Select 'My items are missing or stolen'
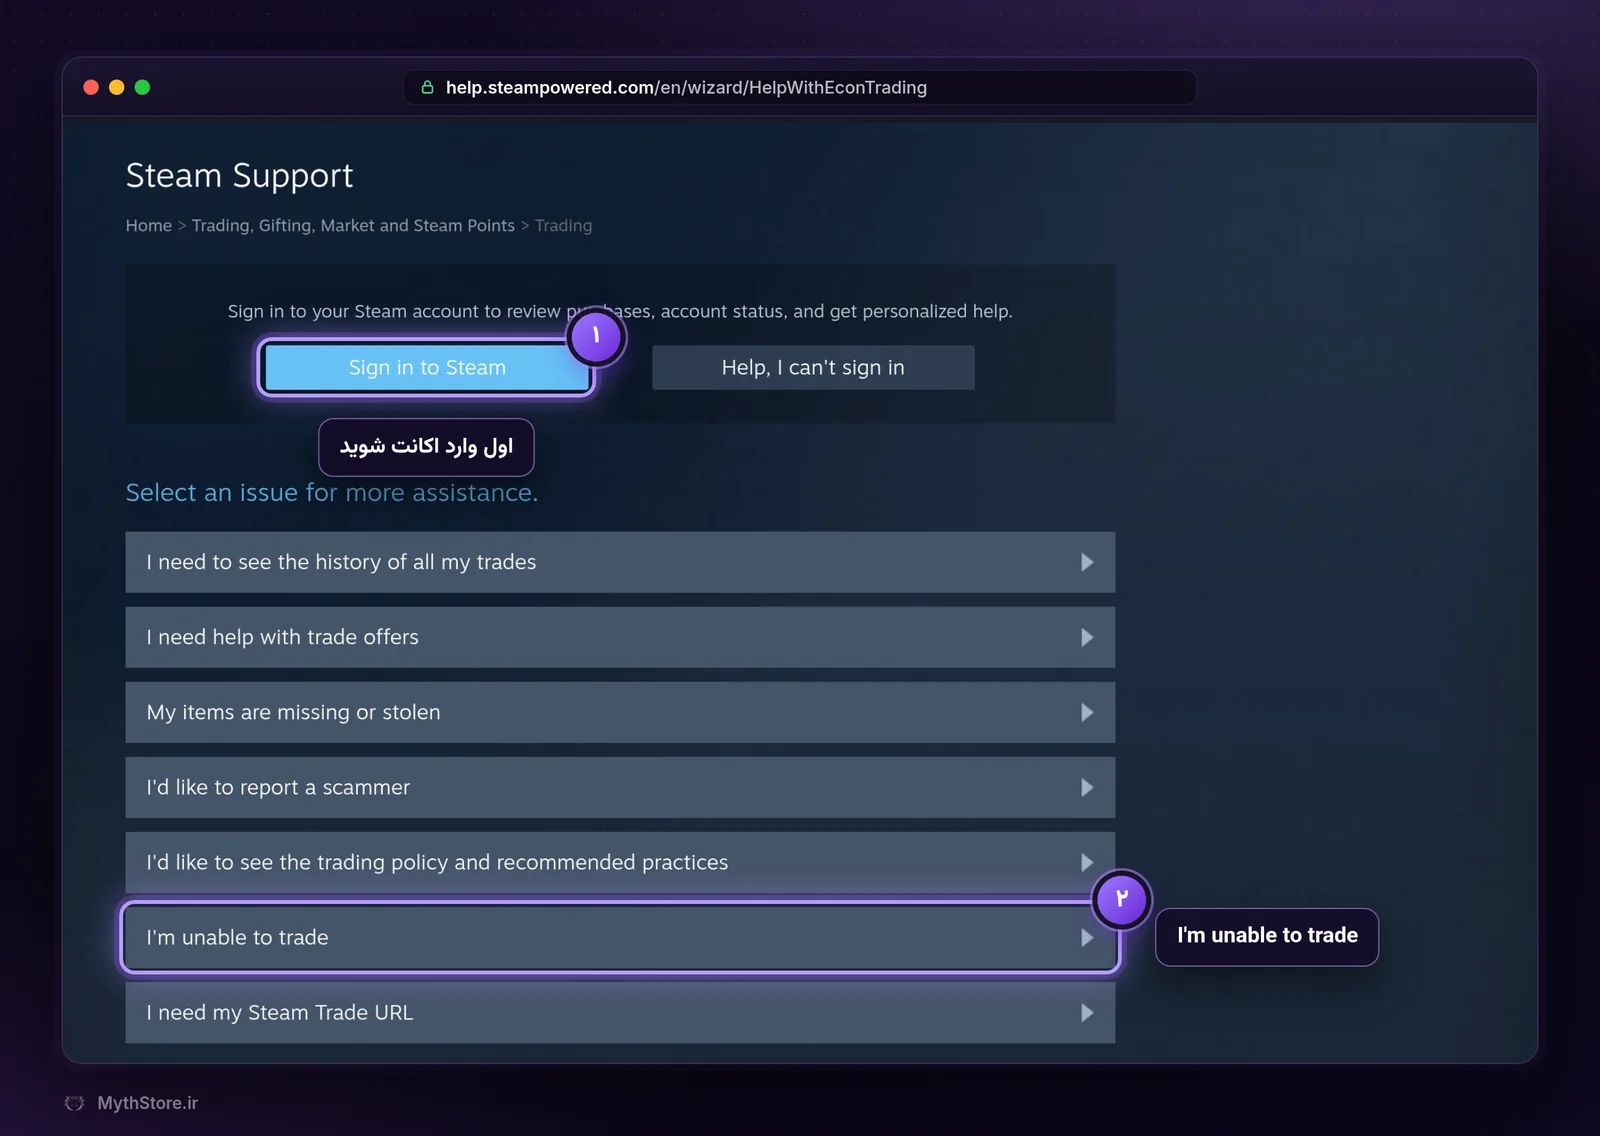 620,712
